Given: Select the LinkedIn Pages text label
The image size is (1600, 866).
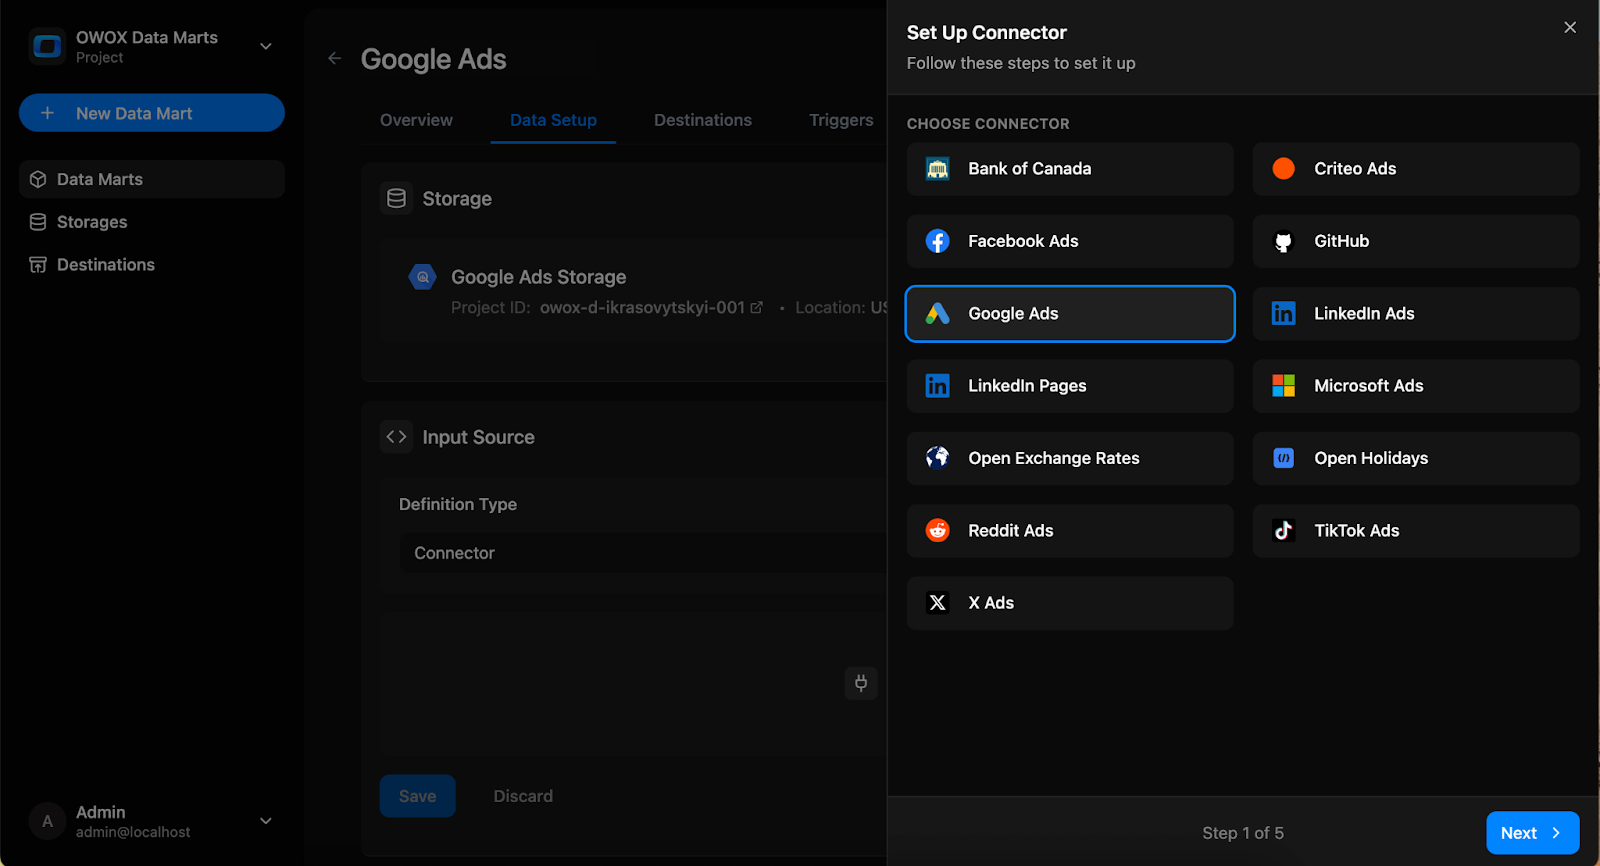Looking at the screenshot, I should pos(1027,386).
